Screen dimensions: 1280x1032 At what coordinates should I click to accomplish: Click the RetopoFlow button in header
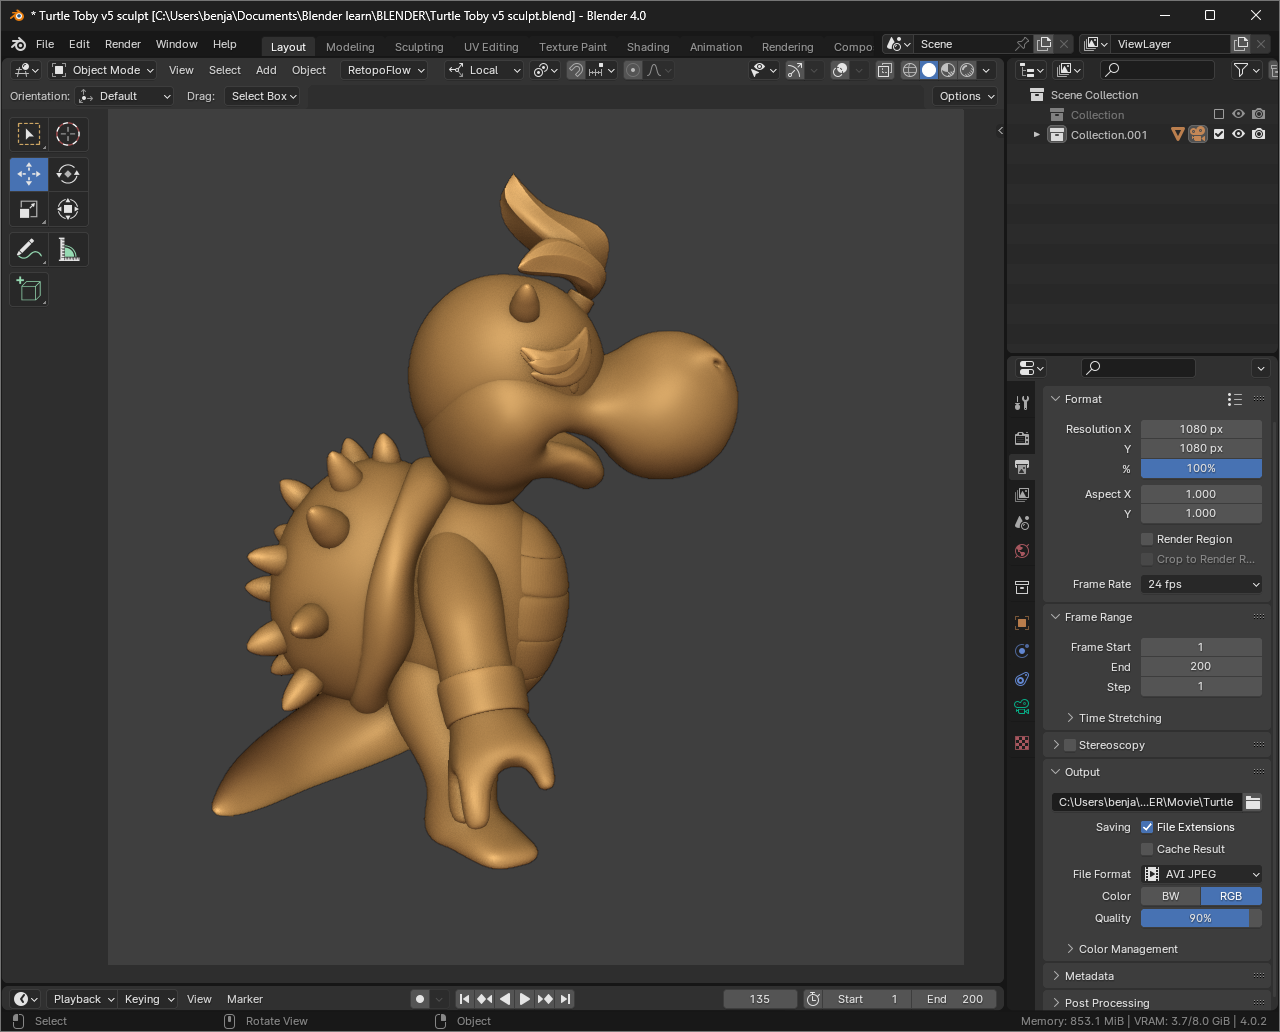(x=385, y=70)
